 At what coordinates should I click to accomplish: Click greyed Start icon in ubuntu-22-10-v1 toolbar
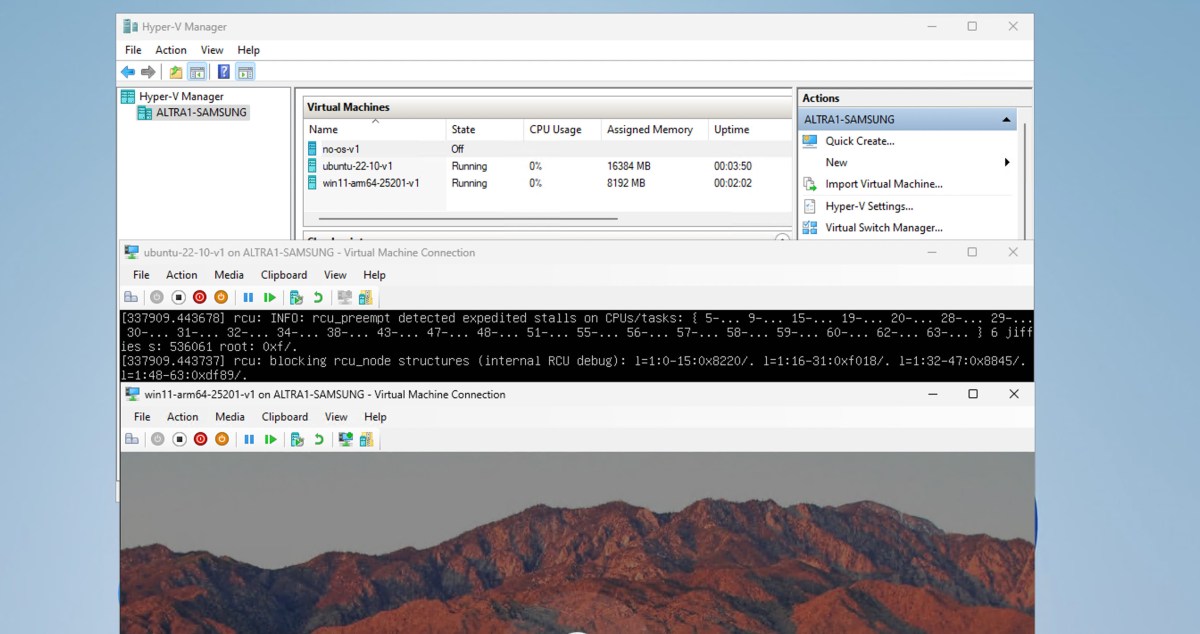click(x=156, y=298)
